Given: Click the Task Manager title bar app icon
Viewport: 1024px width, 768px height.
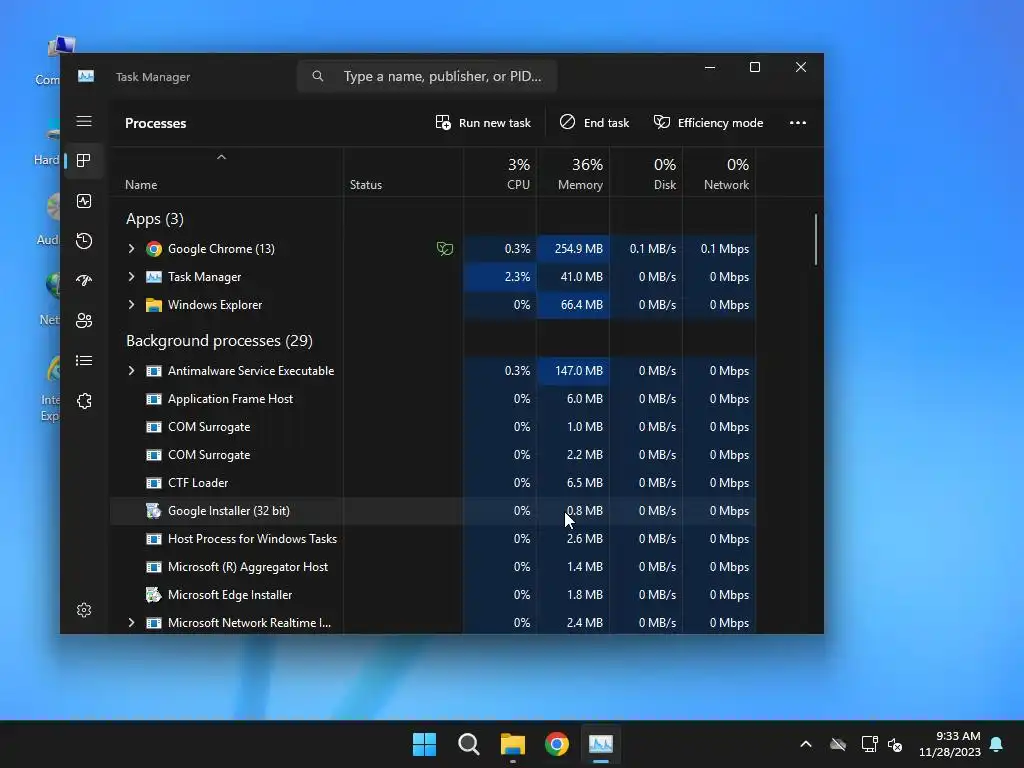Looking at the screenshot, I should coord(86,76).
